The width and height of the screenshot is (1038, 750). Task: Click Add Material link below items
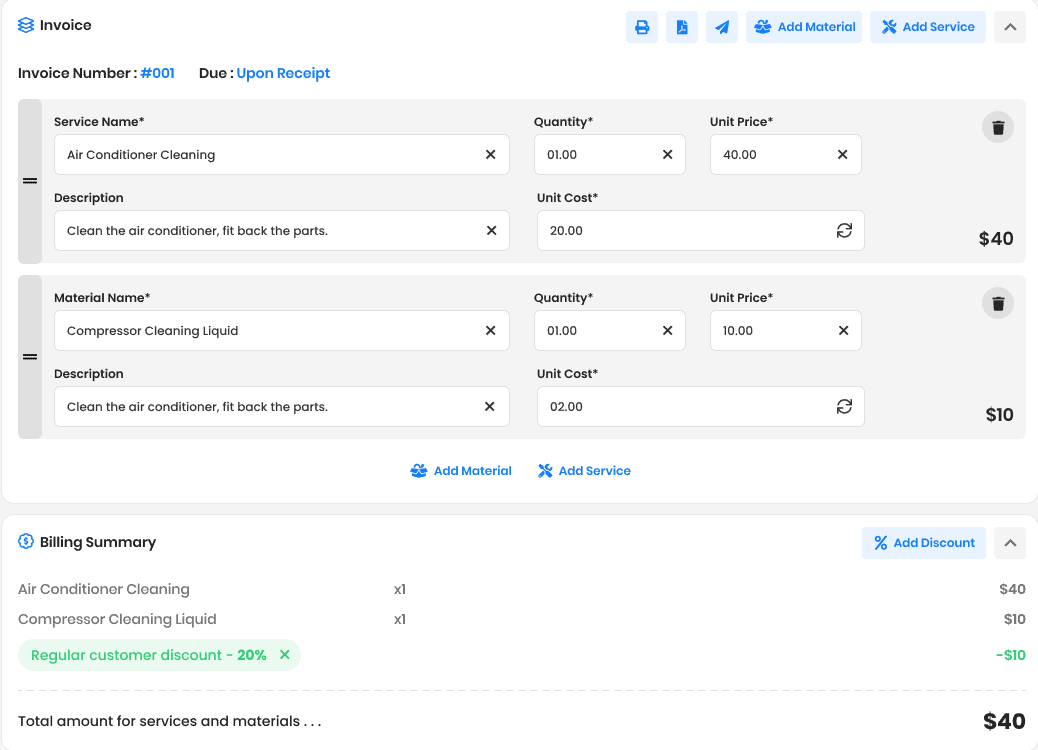pyautogui.click(x=461, y=471)
